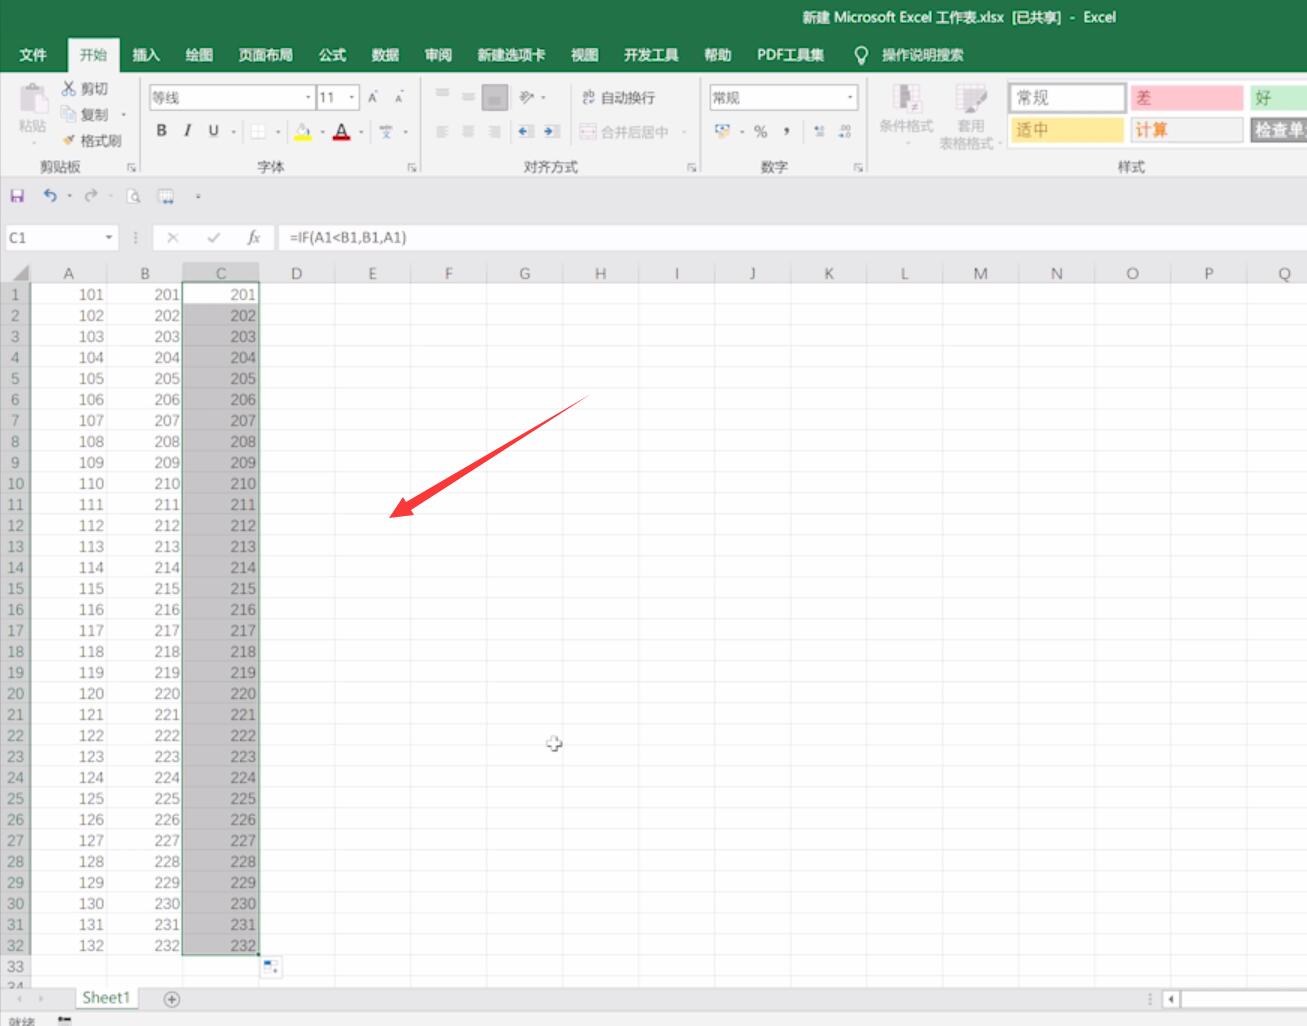
Task: Switch to the 公式 tab
Action: pyautogui.click(x=332, y=55)
